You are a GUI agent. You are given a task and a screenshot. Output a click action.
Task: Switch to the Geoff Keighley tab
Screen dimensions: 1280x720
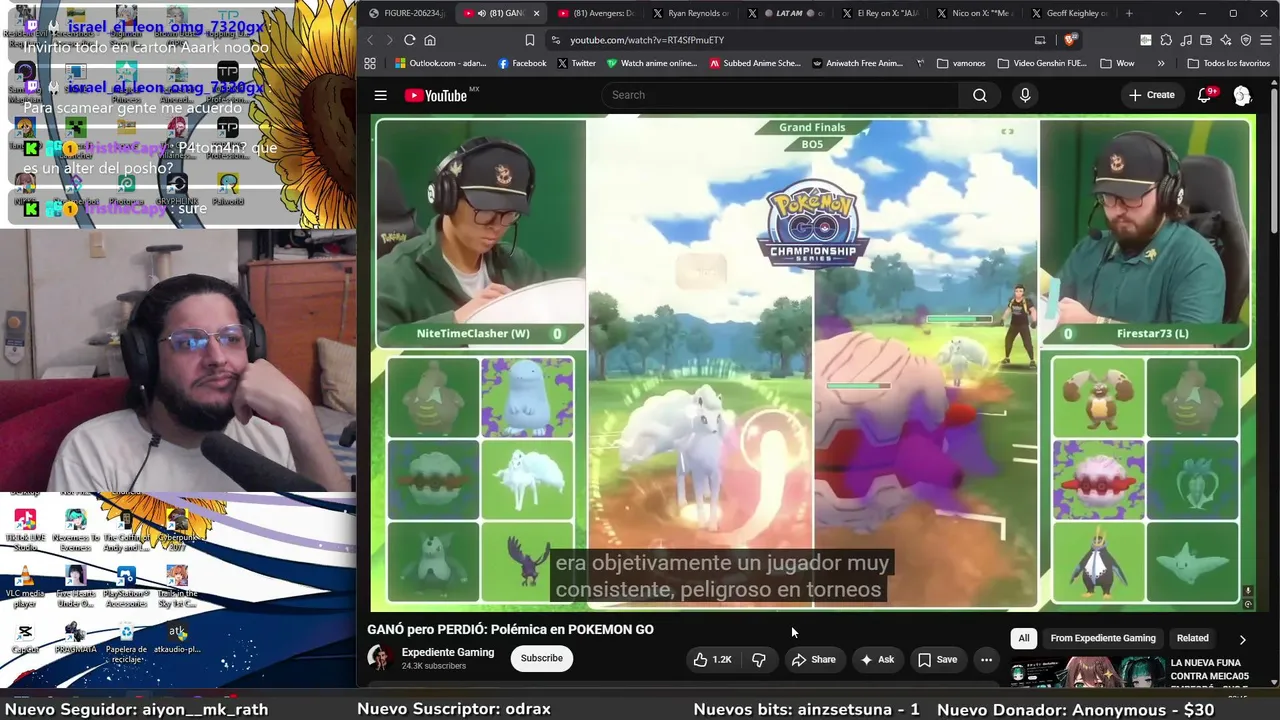1068,13
